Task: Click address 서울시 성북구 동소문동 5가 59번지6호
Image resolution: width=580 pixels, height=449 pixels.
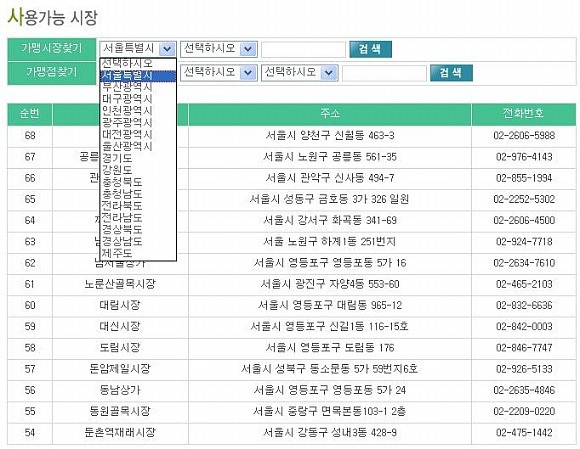Action: click(x=330, y=369)
